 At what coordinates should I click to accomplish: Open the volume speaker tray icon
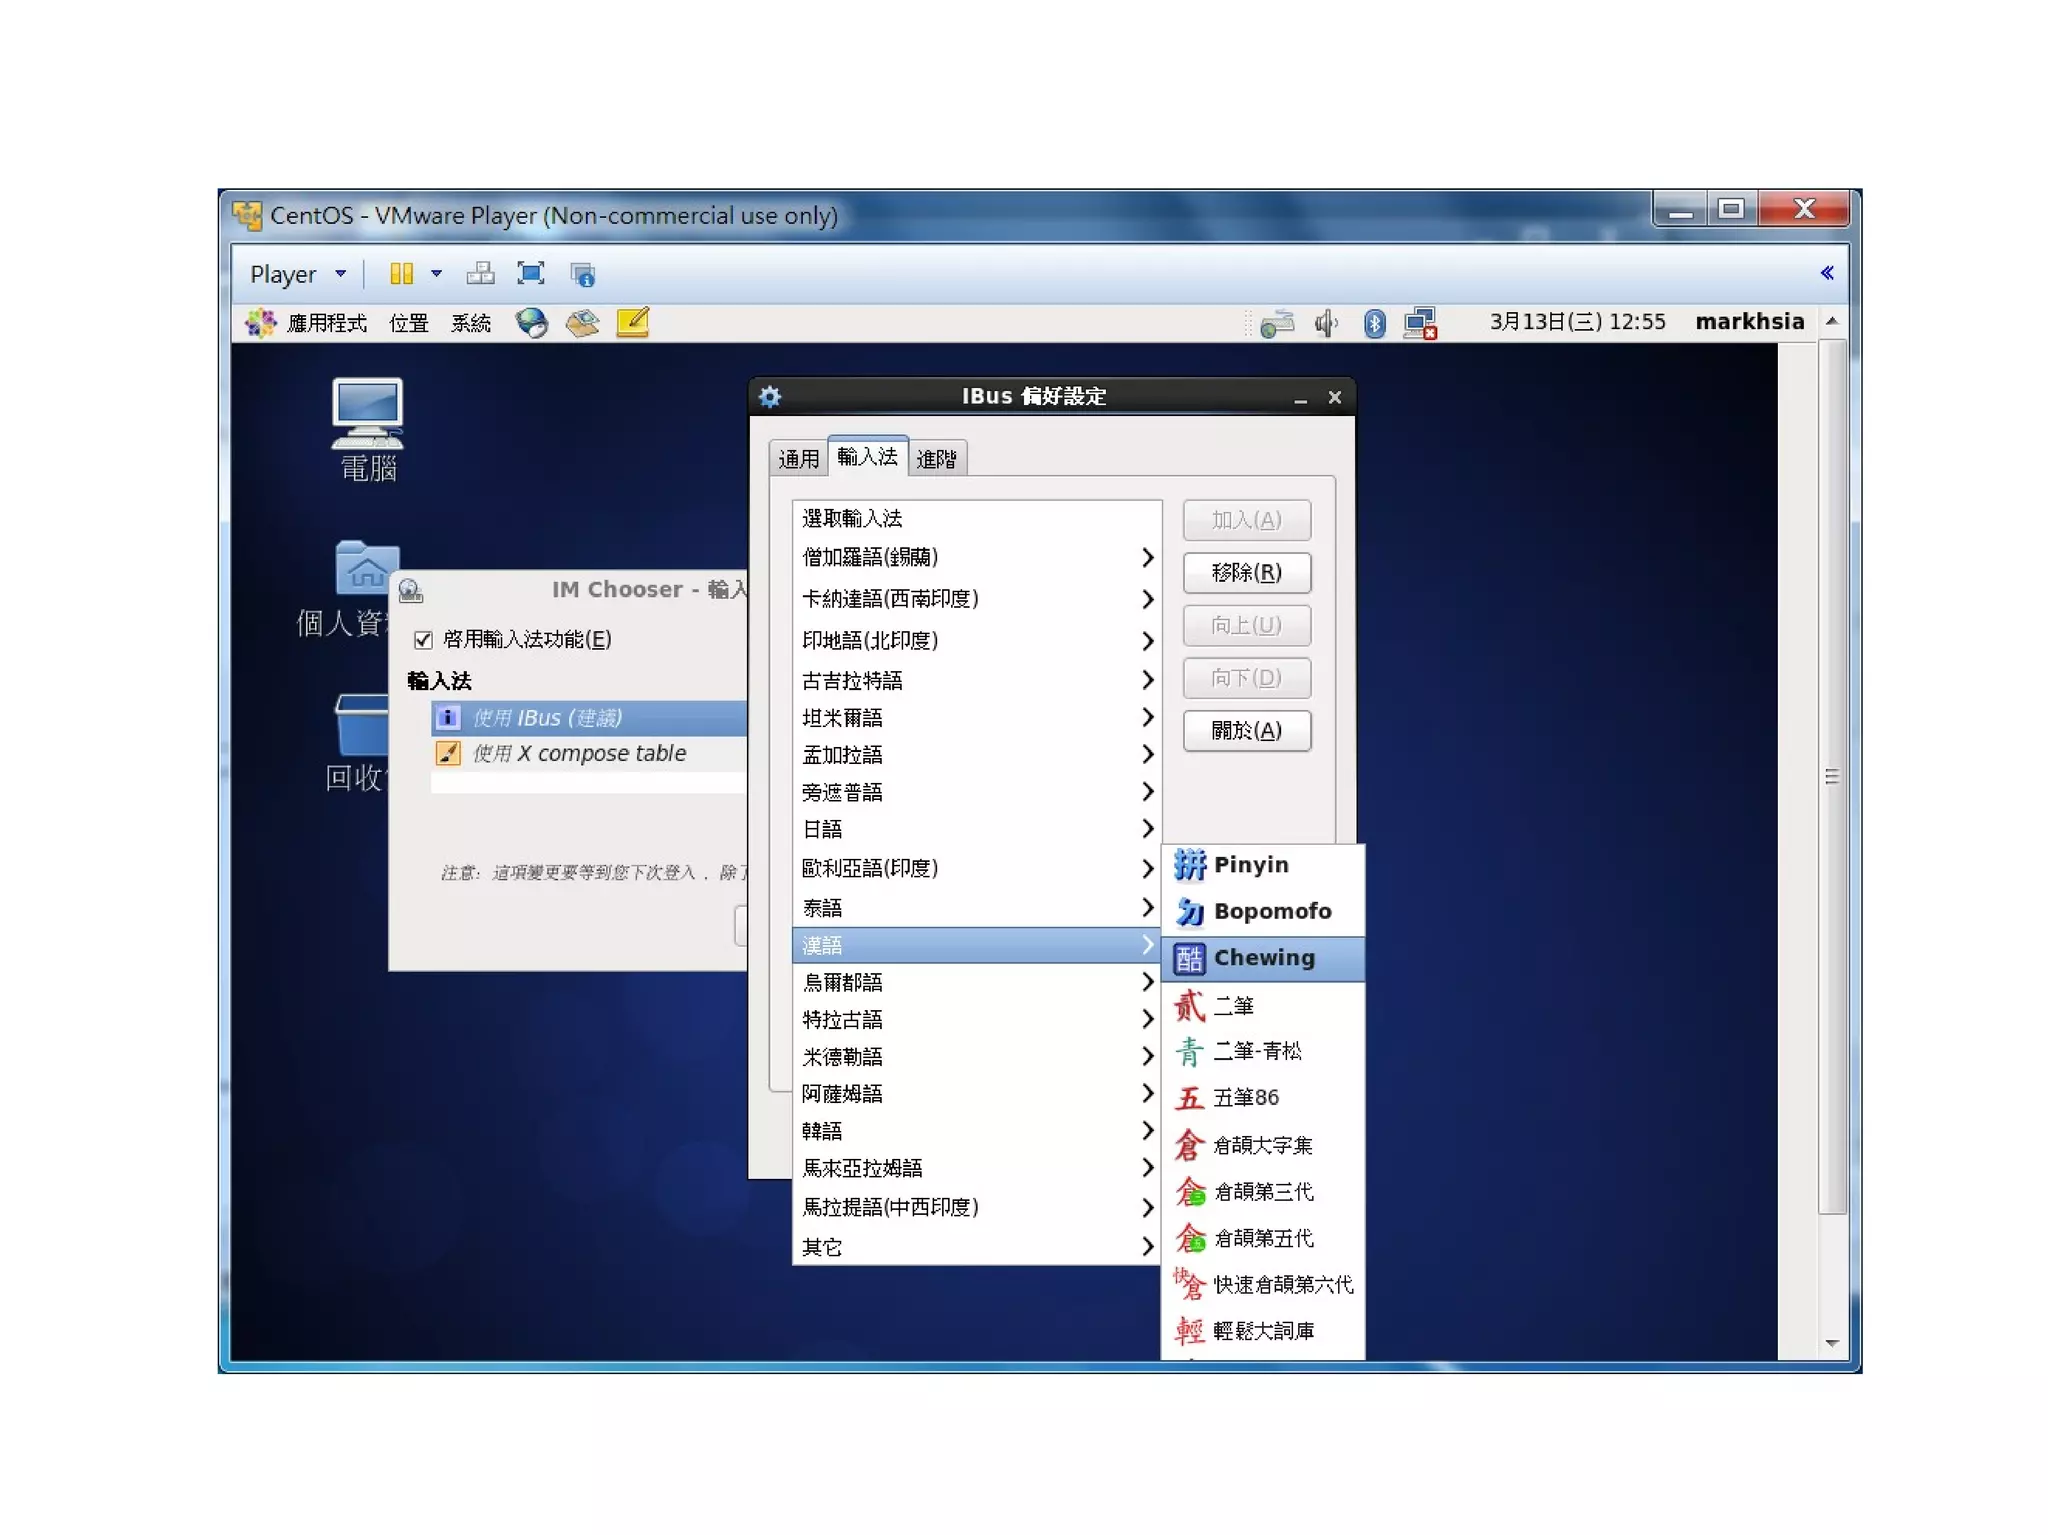1326,323
